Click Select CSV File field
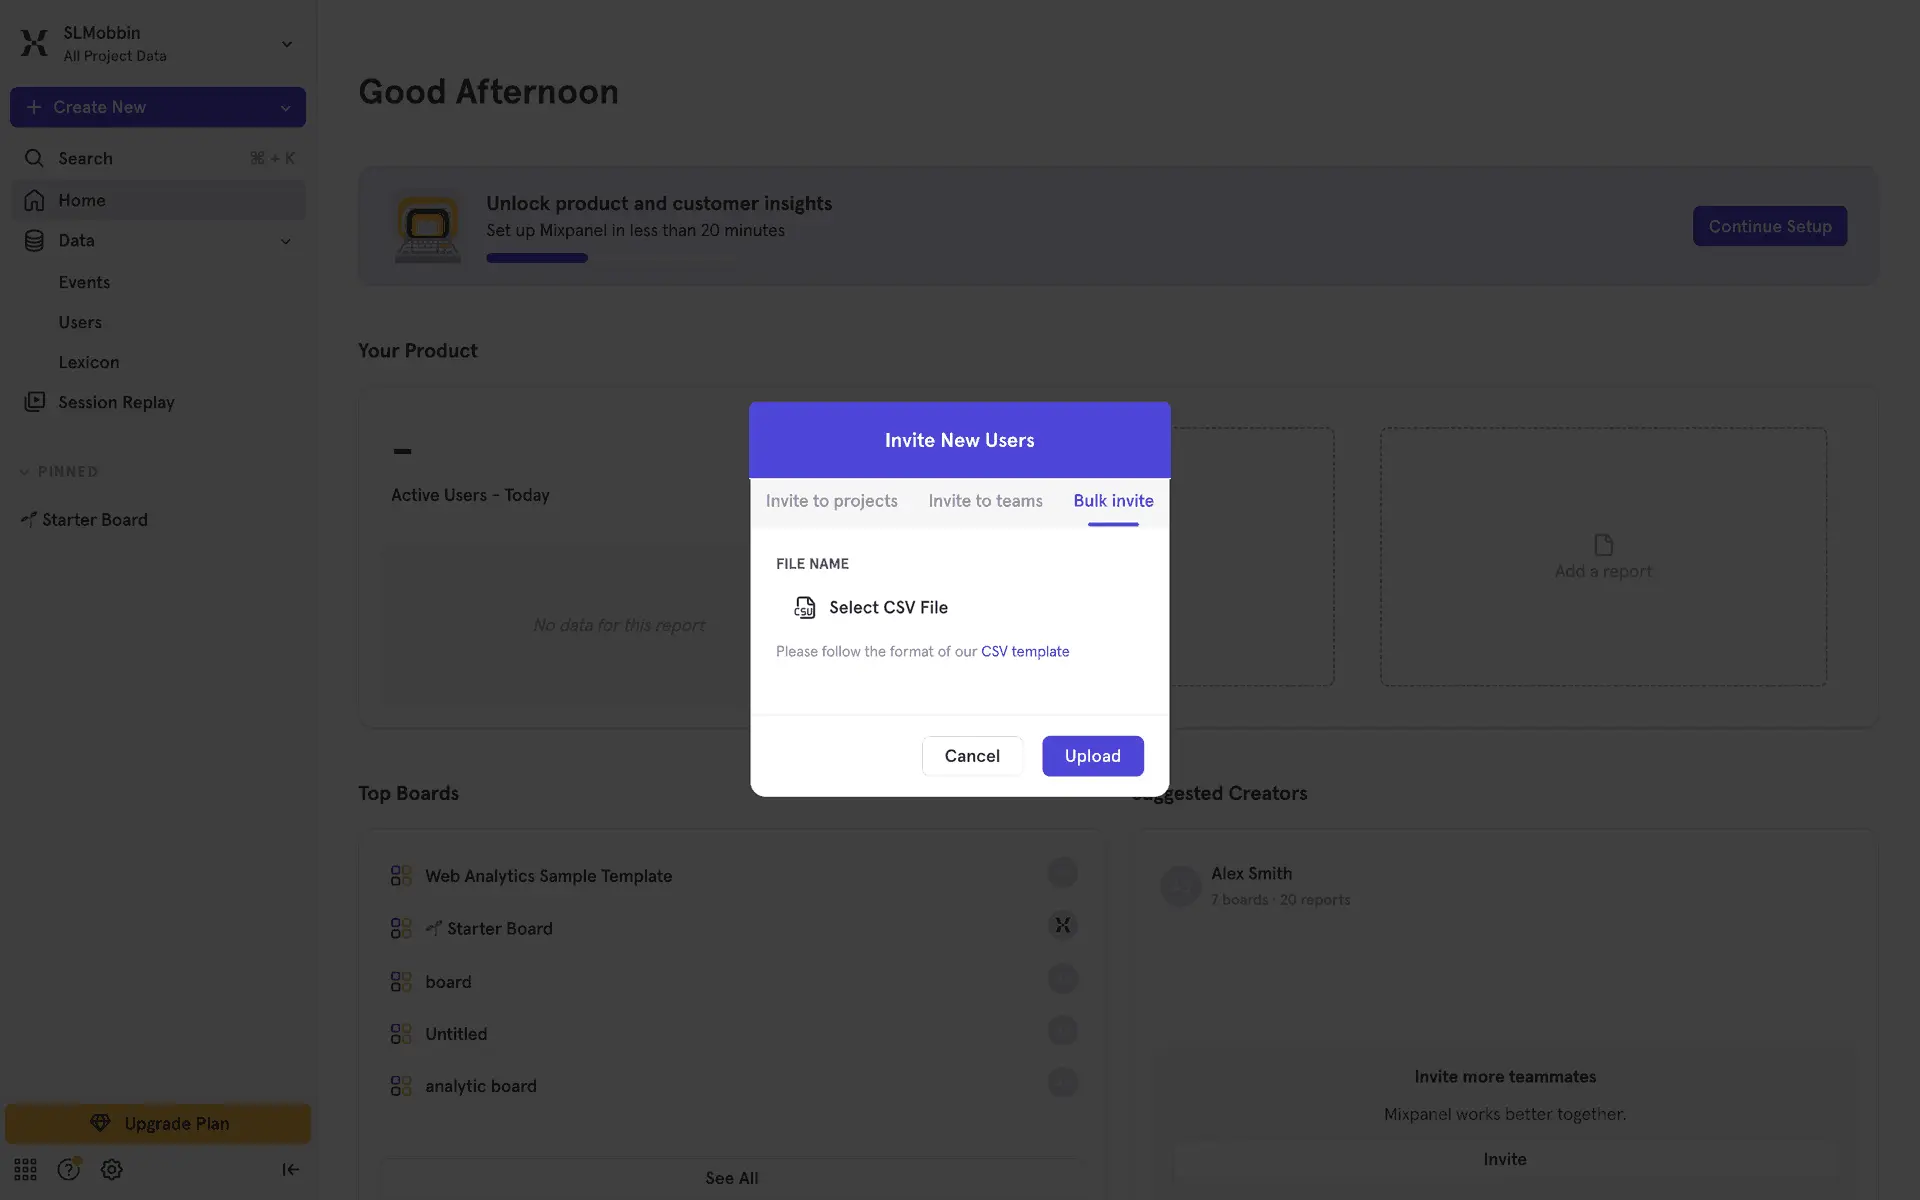 (888, 607)
